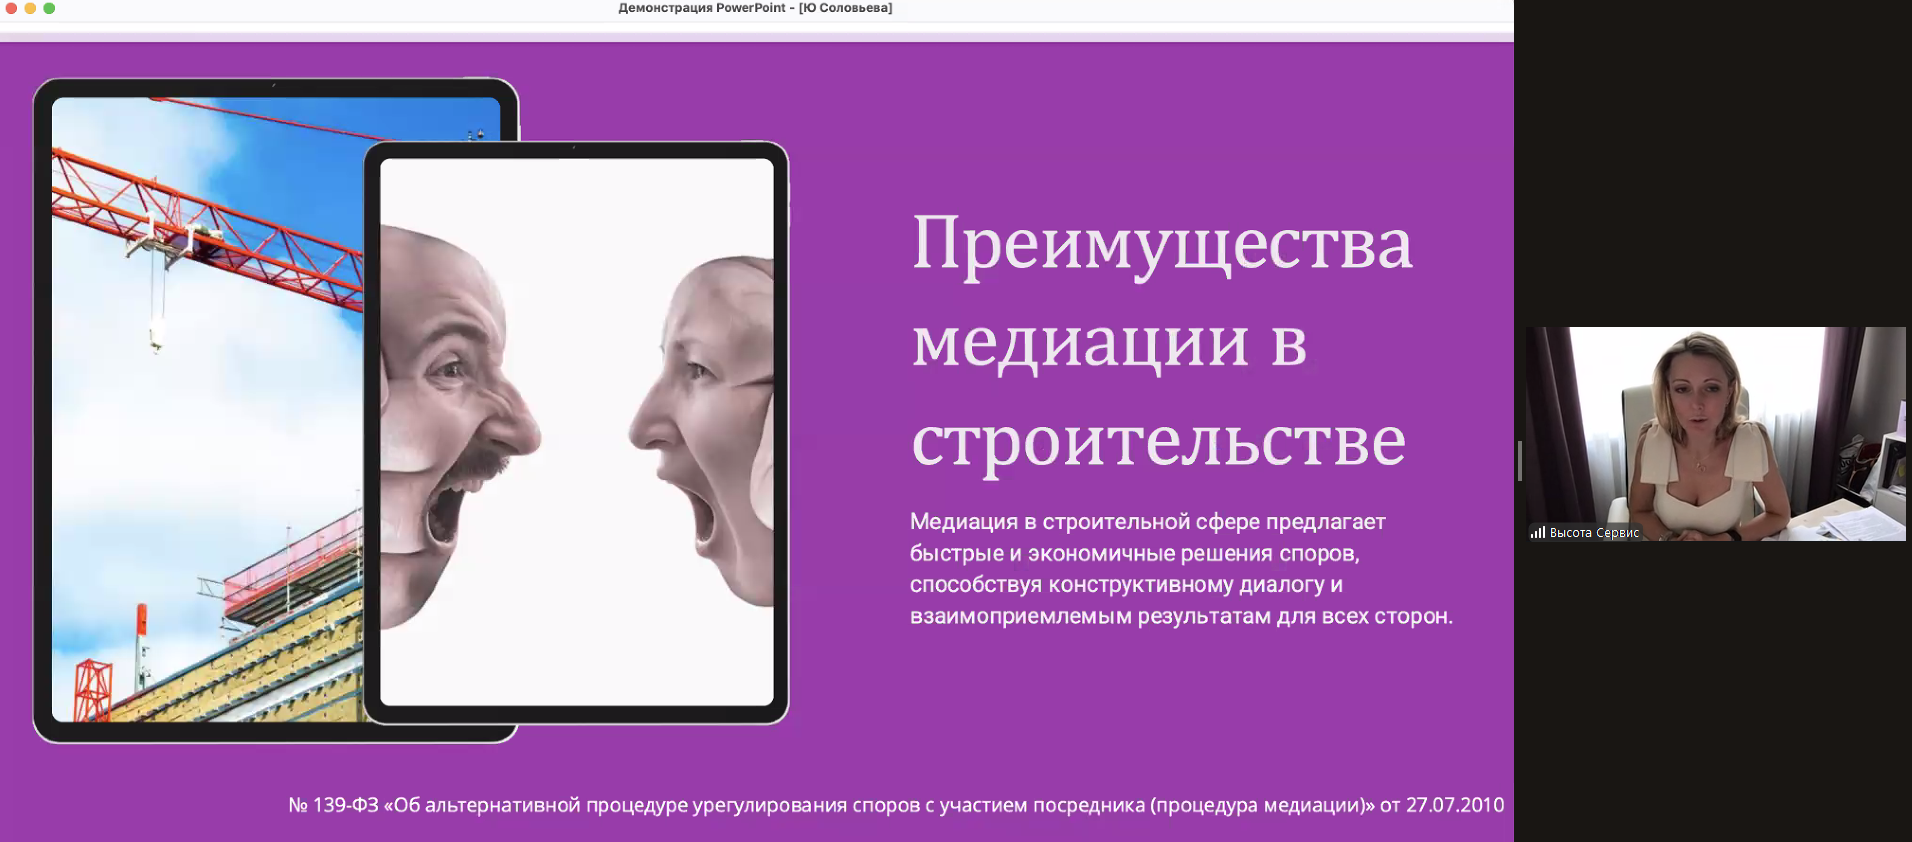The image size is (1912, 842).
Task: Click the paragraph starting 'Медиация в строительной сфере'
Action: pyautogui.click(x=1180, y=568)
